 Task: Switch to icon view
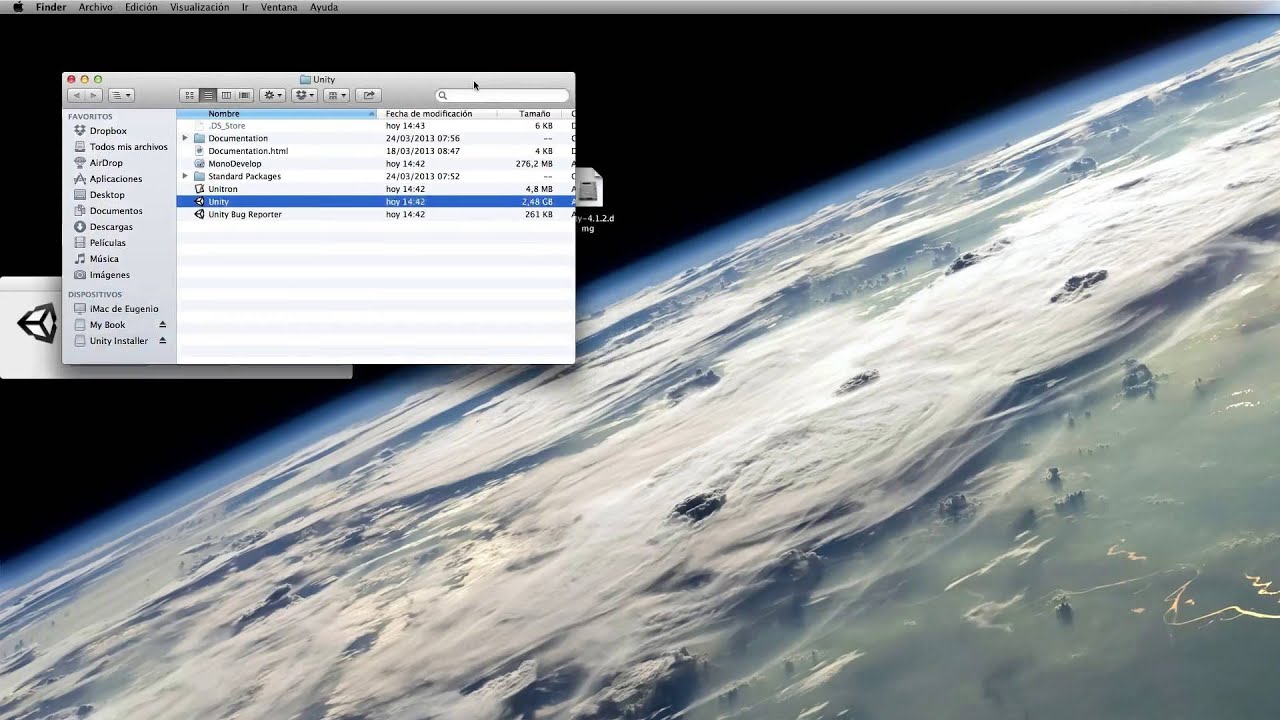pyautogui.click(x=189, y=95)
